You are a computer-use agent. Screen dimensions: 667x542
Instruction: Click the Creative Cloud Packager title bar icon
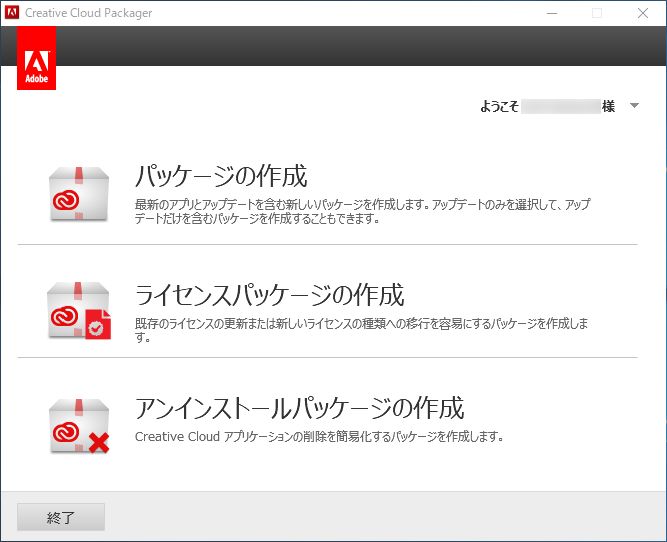(12, 13)
